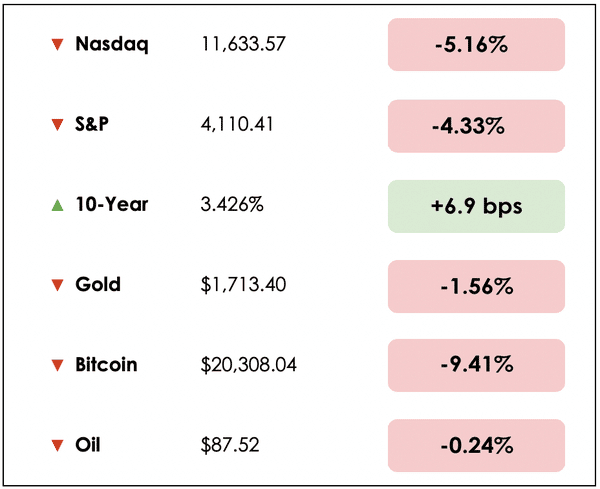Click the -5.16% change badge
The height and width of the screenshot is (489, 600).
pyautogui.click(x=476, y=45)
